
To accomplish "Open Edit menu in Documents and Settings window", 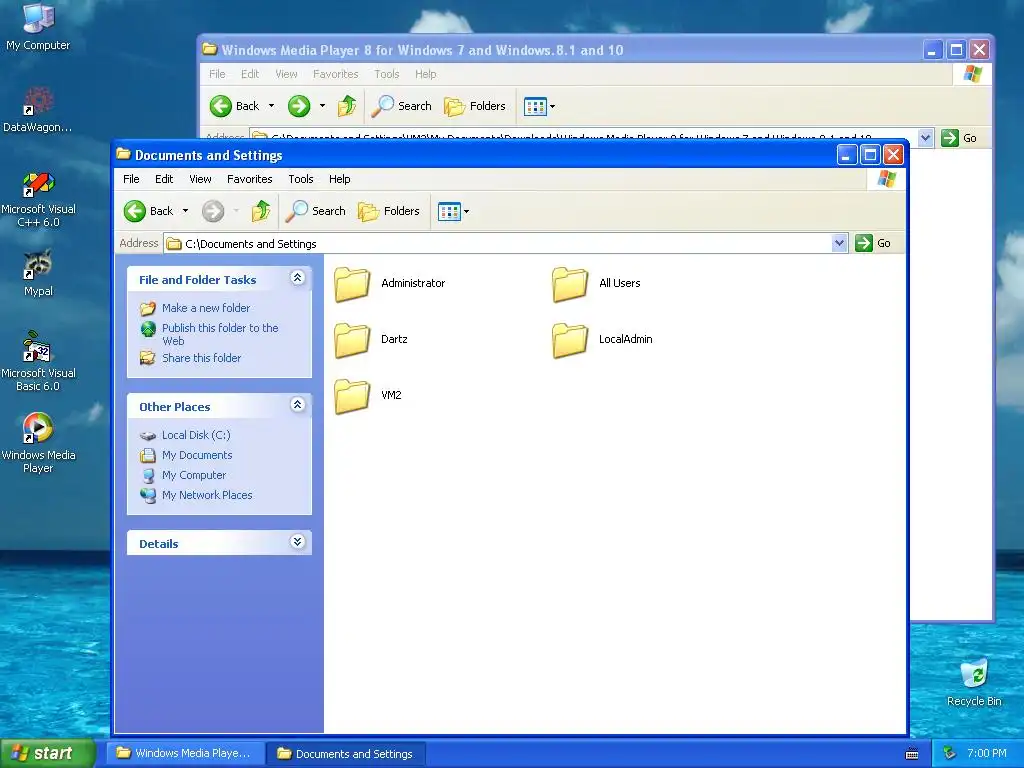I will (x=164, y=179).
